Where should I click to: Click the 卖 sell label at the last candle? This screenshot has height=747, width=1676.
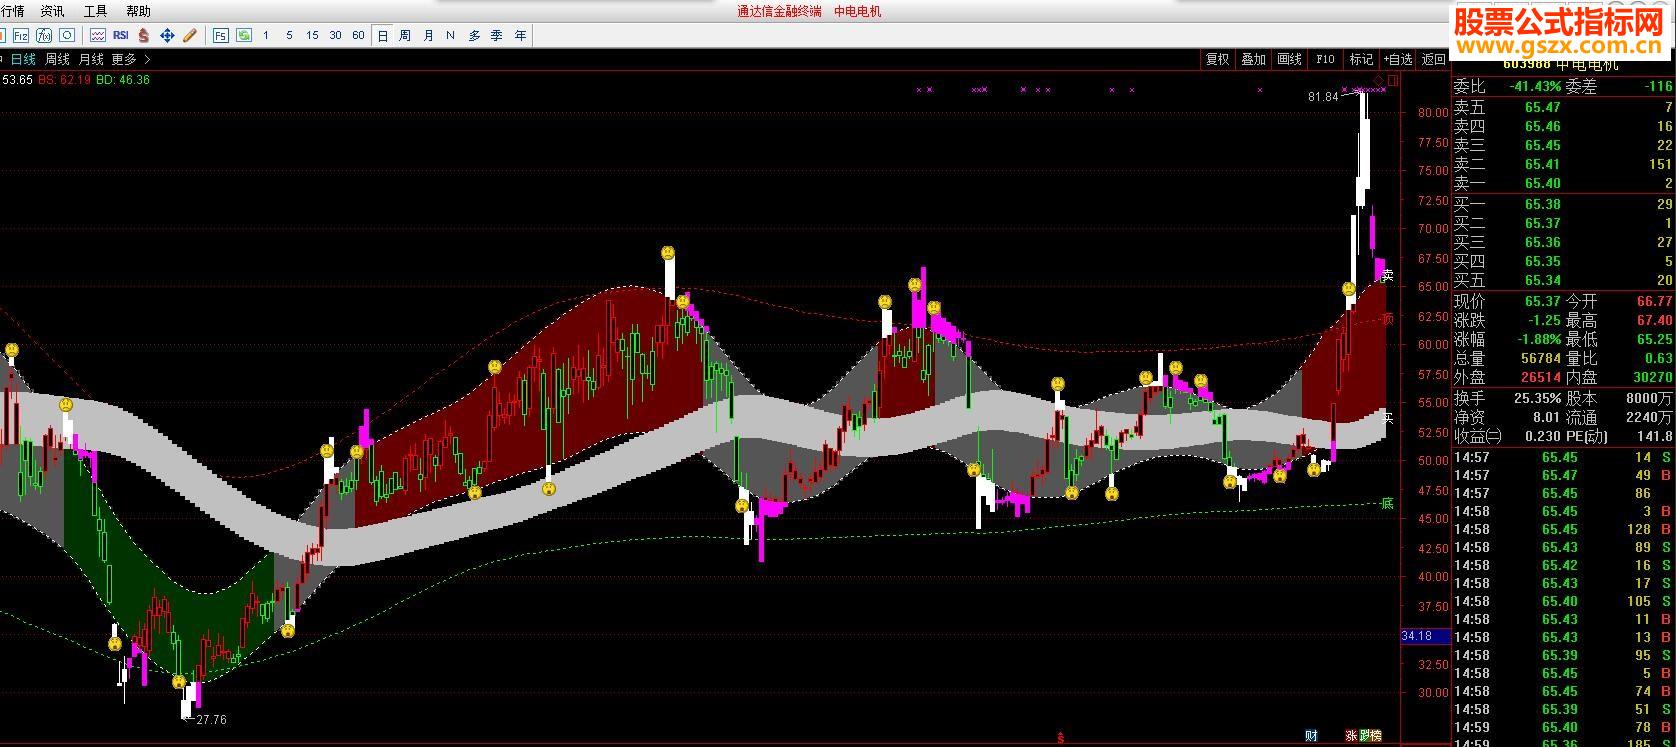click(1387, 275)
